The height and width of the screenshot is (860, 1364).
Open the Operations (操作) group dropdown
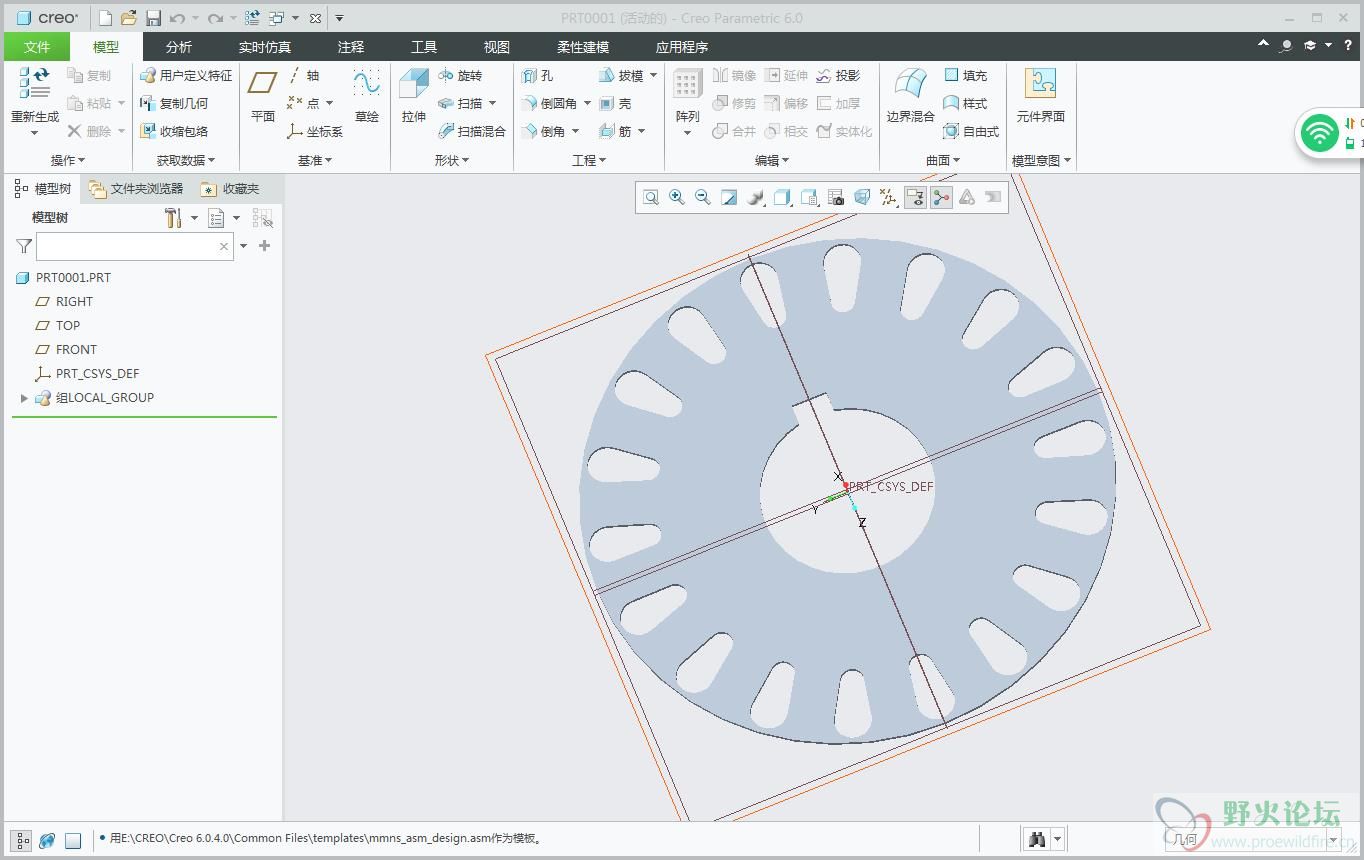[x=68, y=160]
